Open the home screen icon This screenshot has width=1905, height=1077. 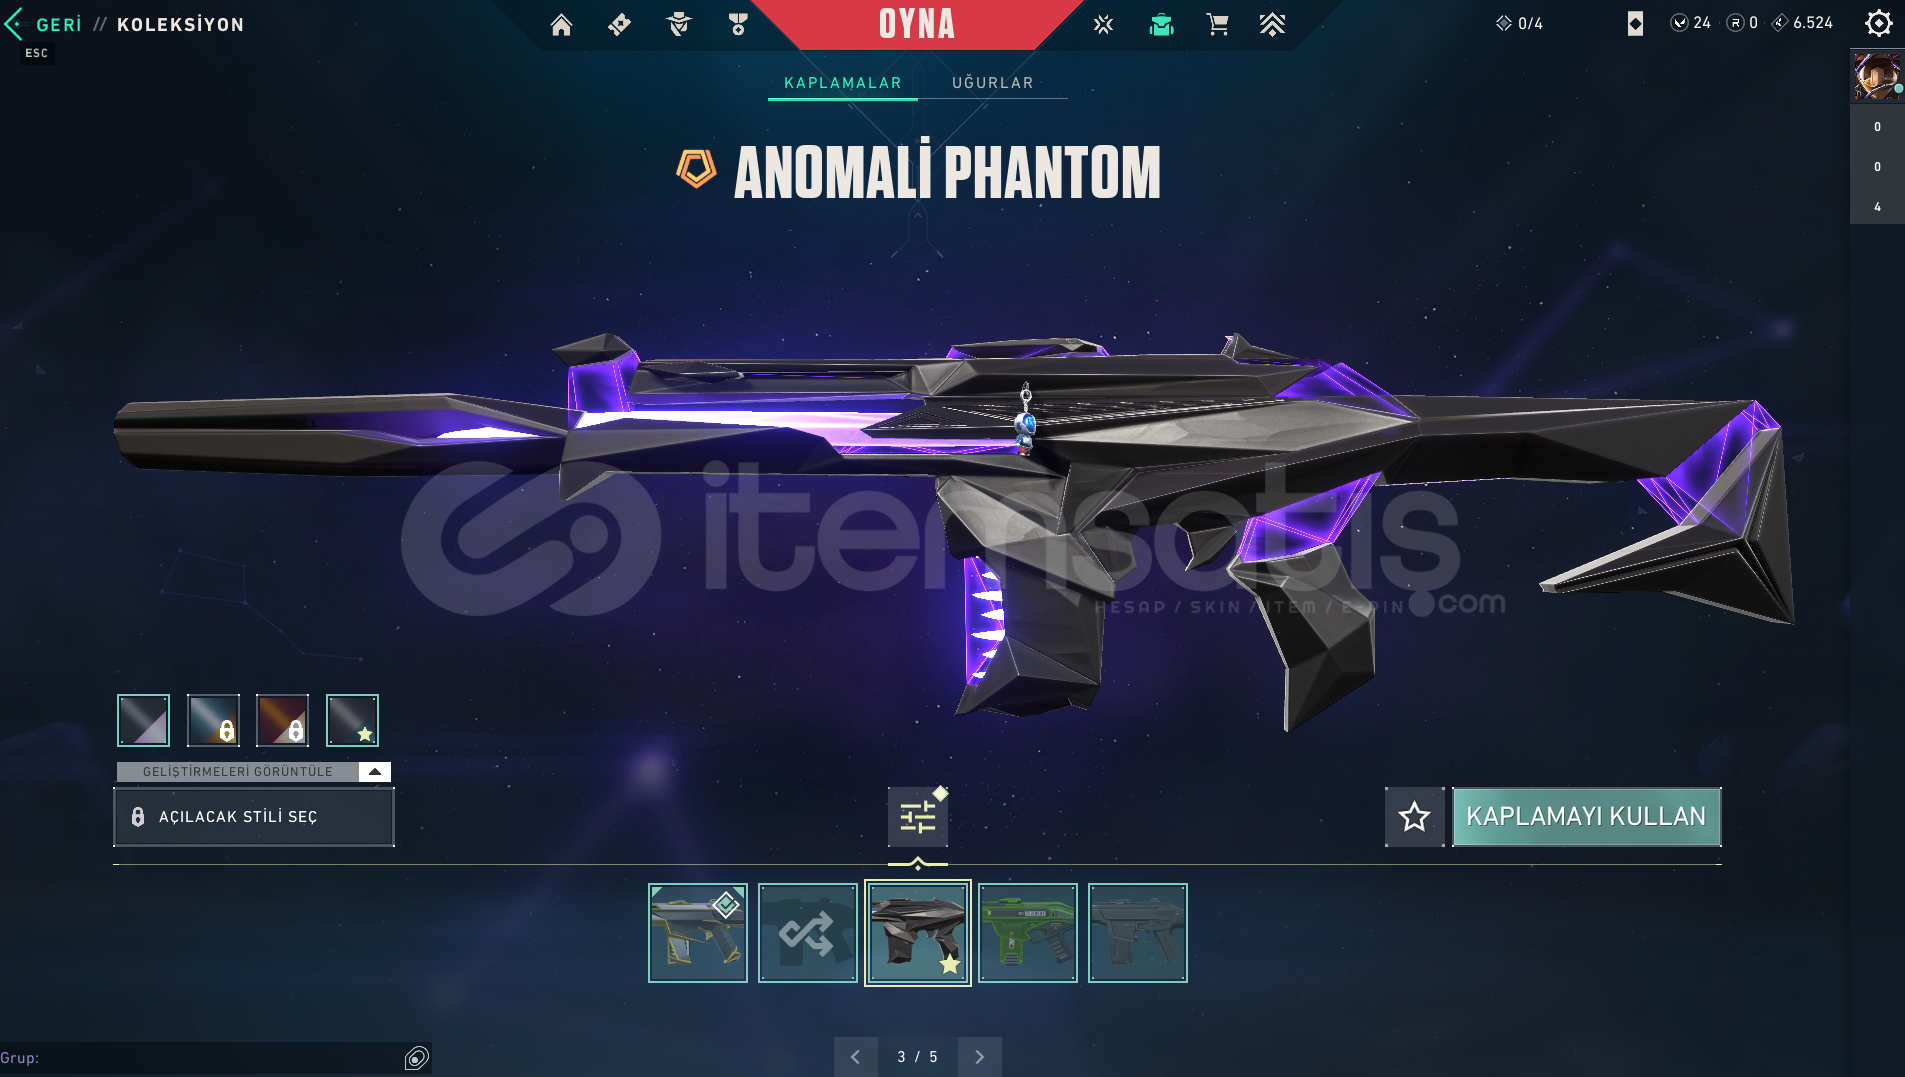561,25
